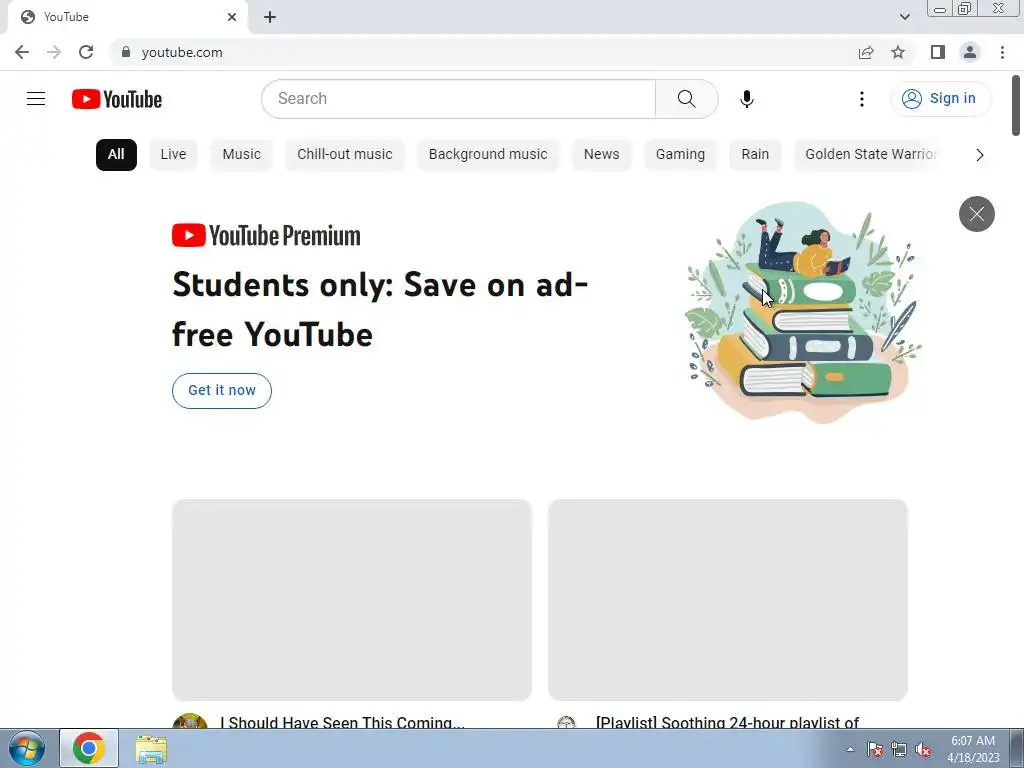Click the Sign in button

[940, 99]
